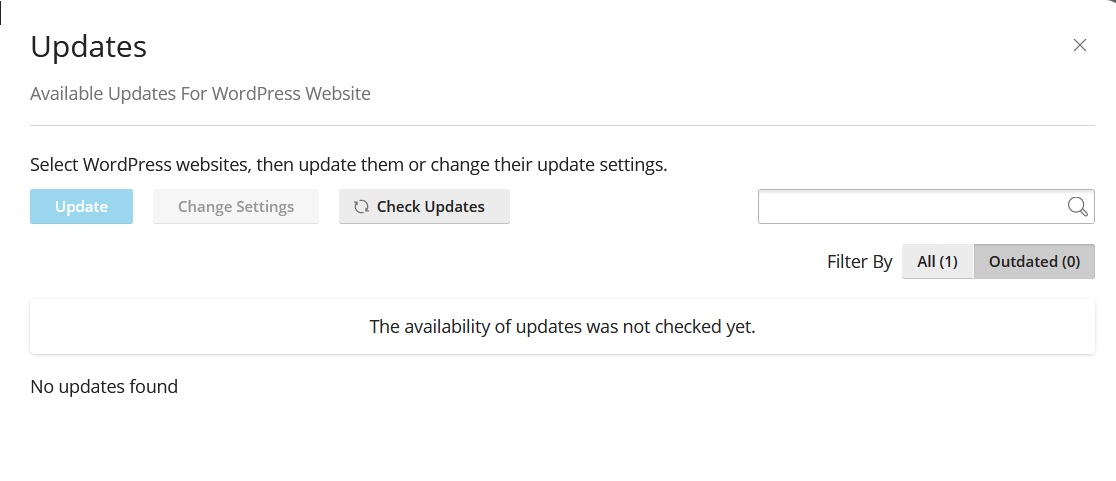The width and height of the screenshot is (1116, 481).
Task: Click the 'Select WordPress websites' instruction text
Action: pos(348,164)
